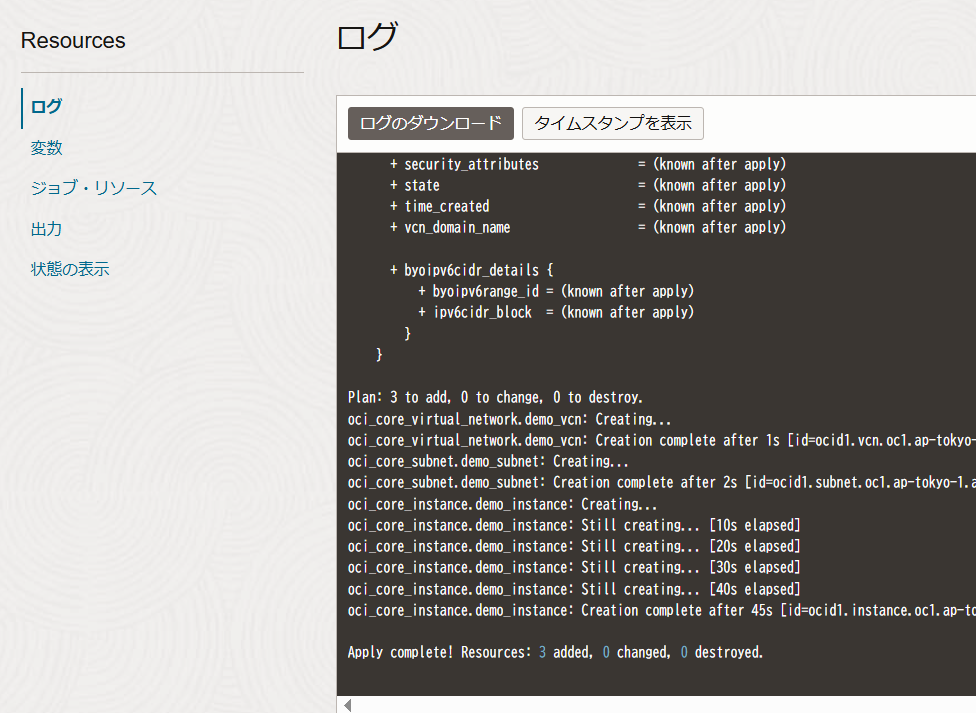Image resolution: width=976 pixels, height=713 pixels.
Task: Open 状態の表示 link
Action: [70, 269]
